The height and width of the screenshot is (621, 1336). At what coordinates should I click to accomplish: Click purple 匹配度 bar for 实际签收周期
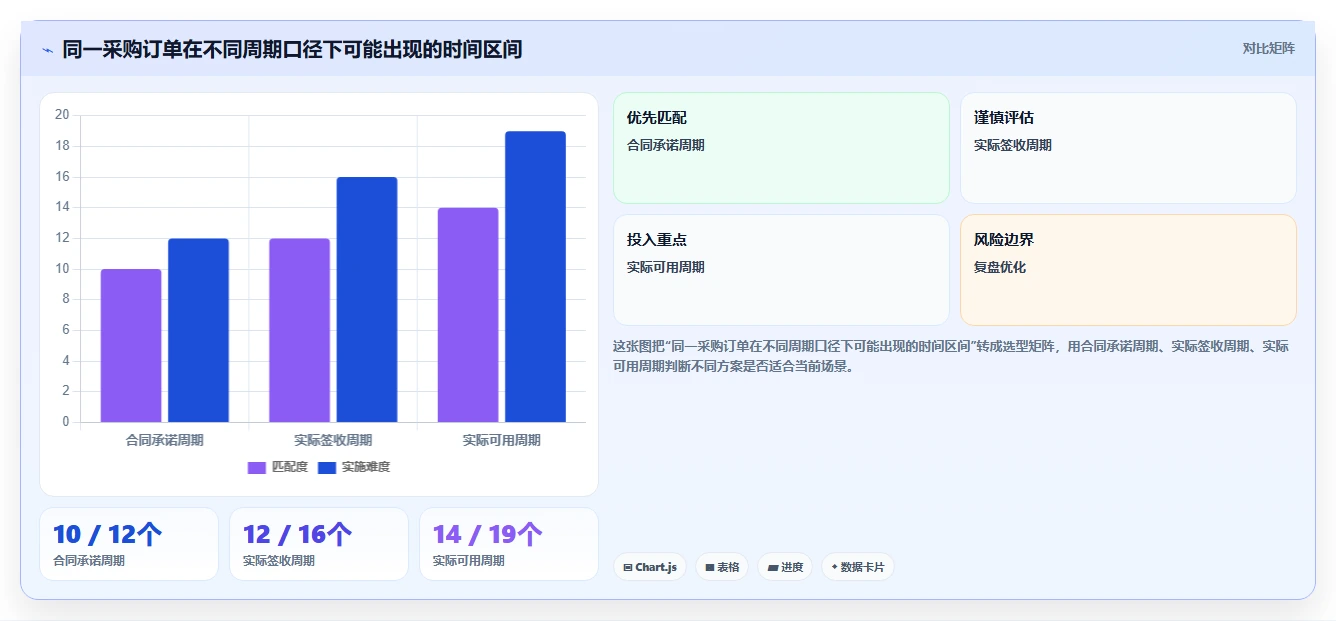click(299, 330)
